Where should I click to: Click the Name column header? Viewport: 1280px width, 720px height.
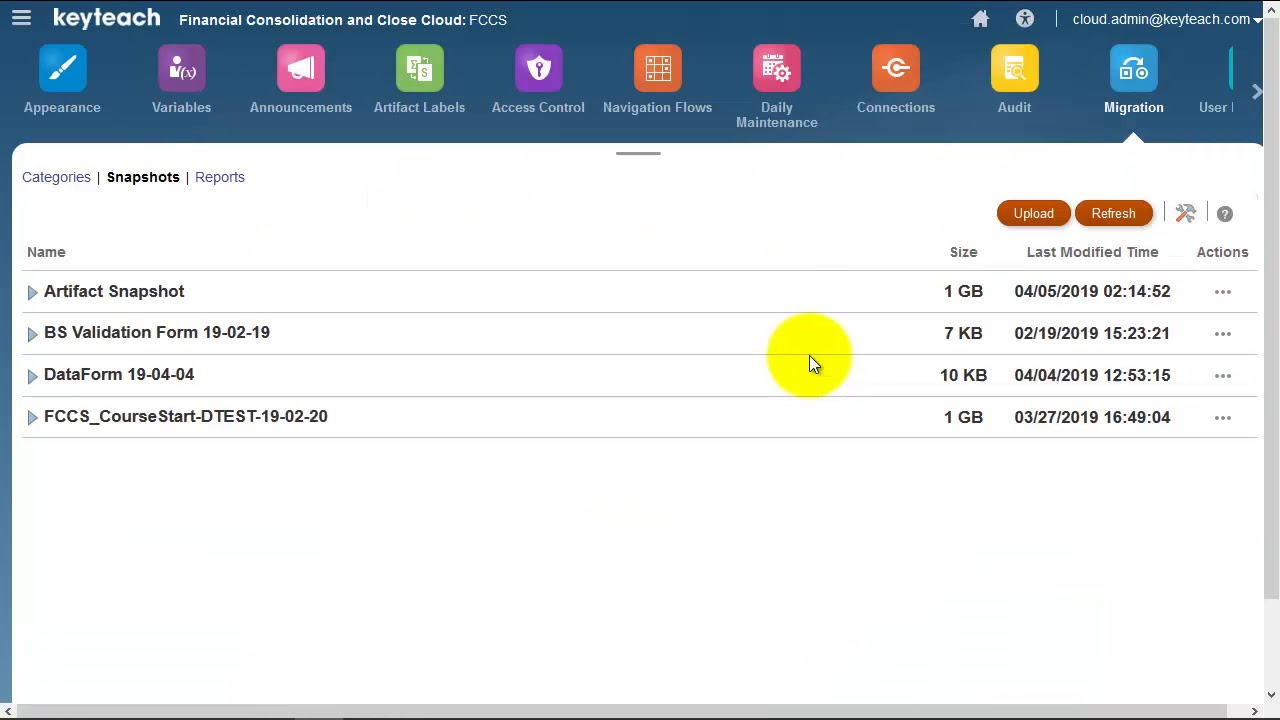point(46,252)
